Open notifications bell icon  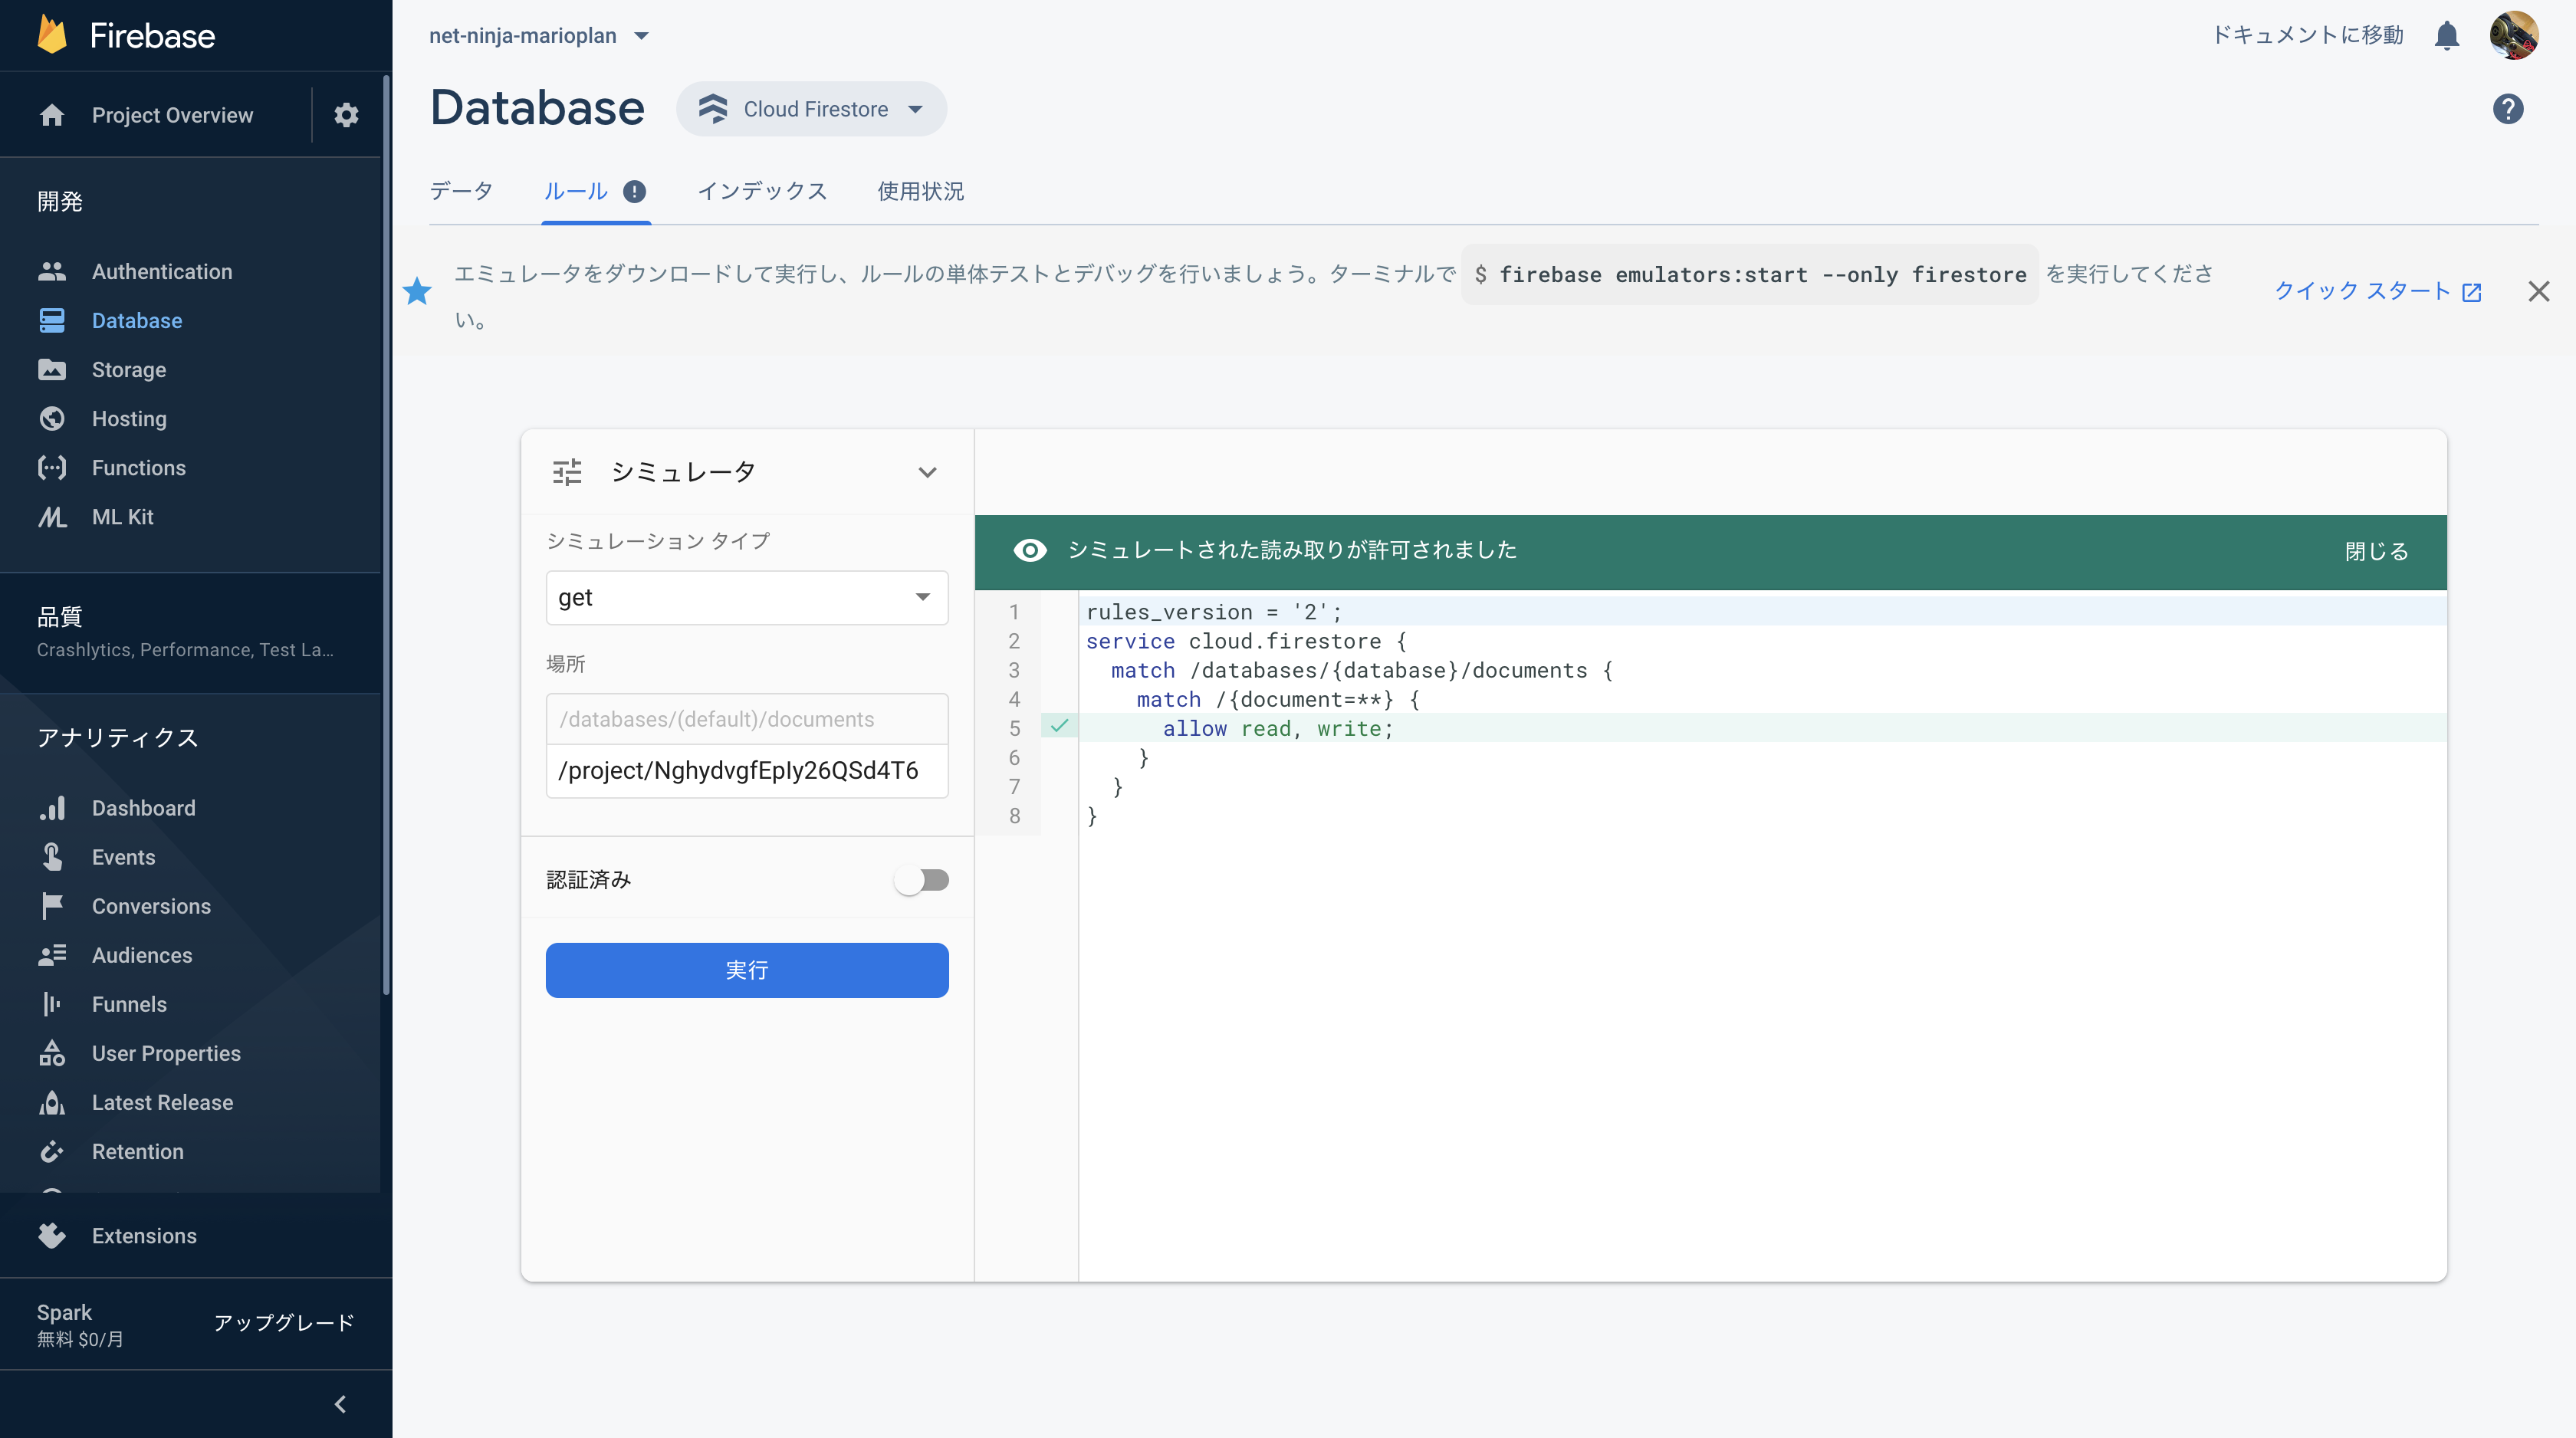2447,36
